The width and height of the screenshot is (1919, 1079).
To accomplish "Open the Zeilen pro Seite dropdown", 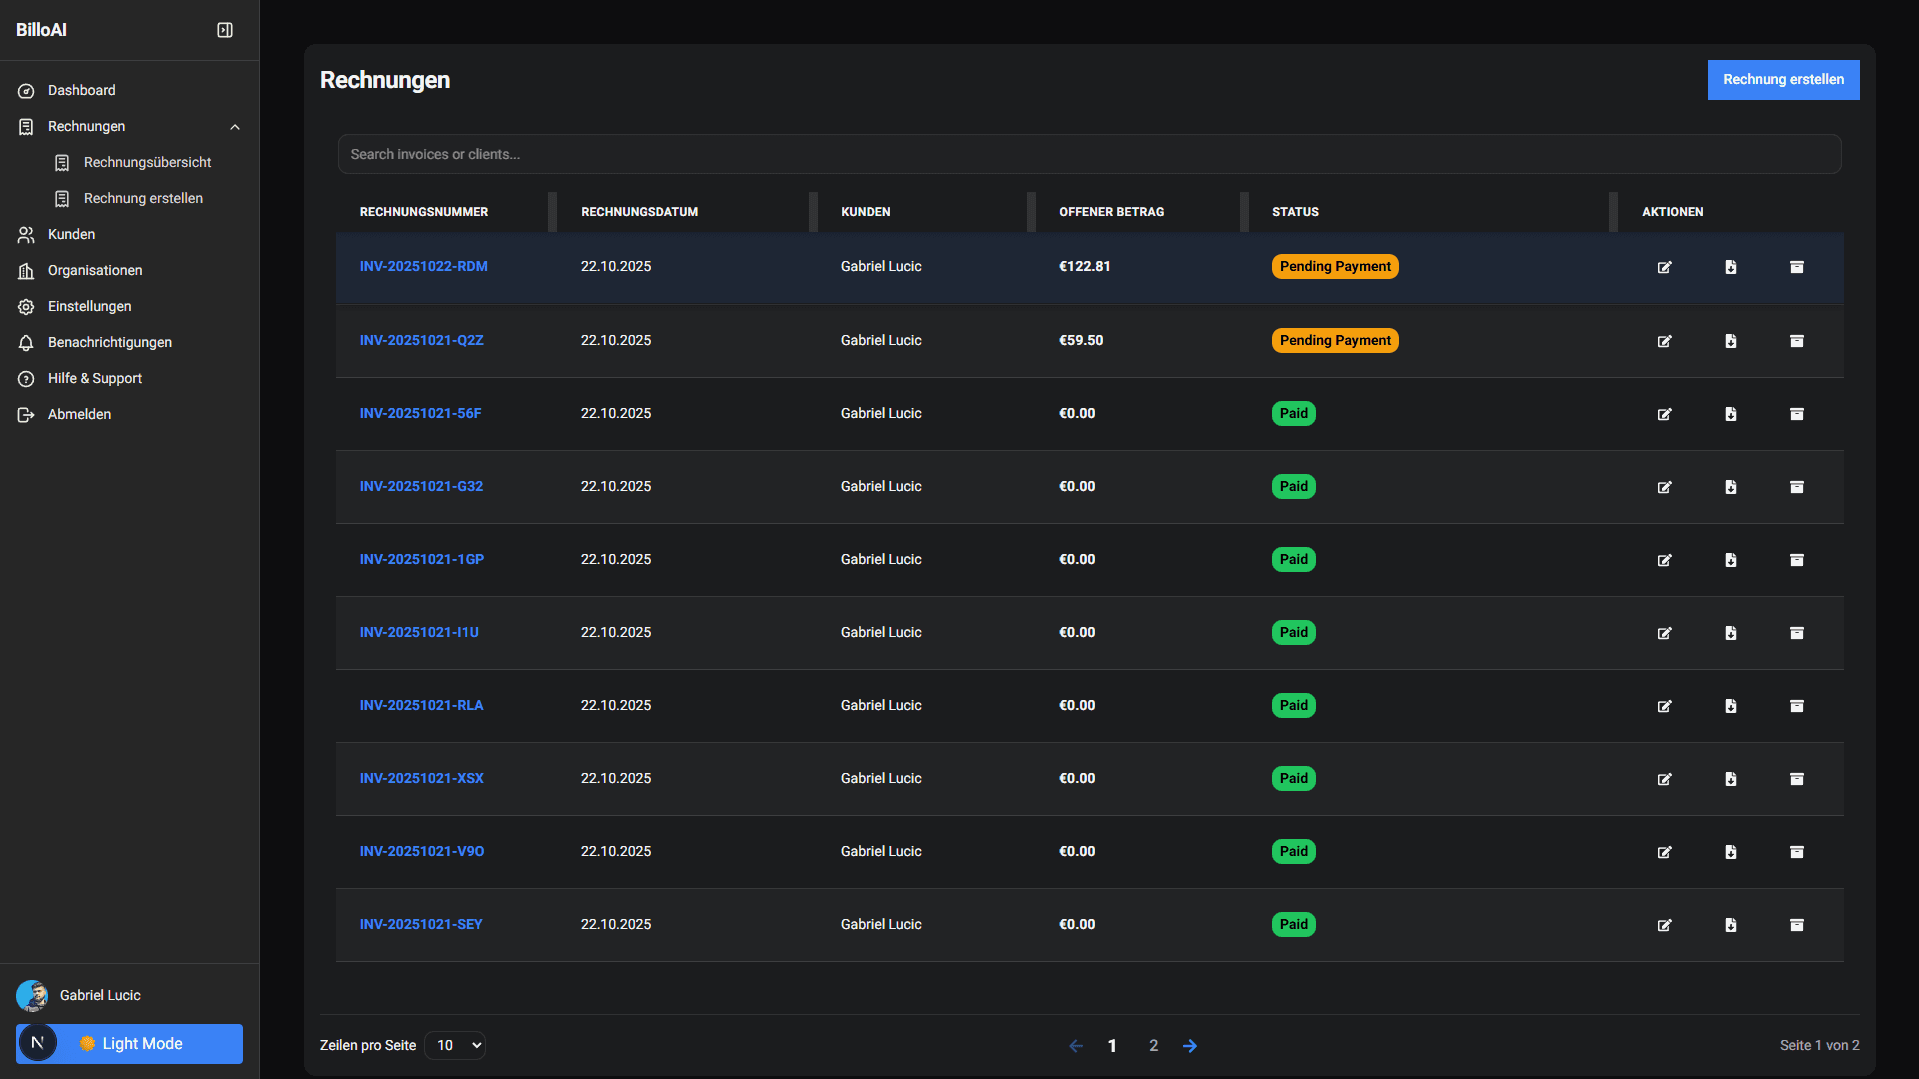I will [x=455, y=1045].
